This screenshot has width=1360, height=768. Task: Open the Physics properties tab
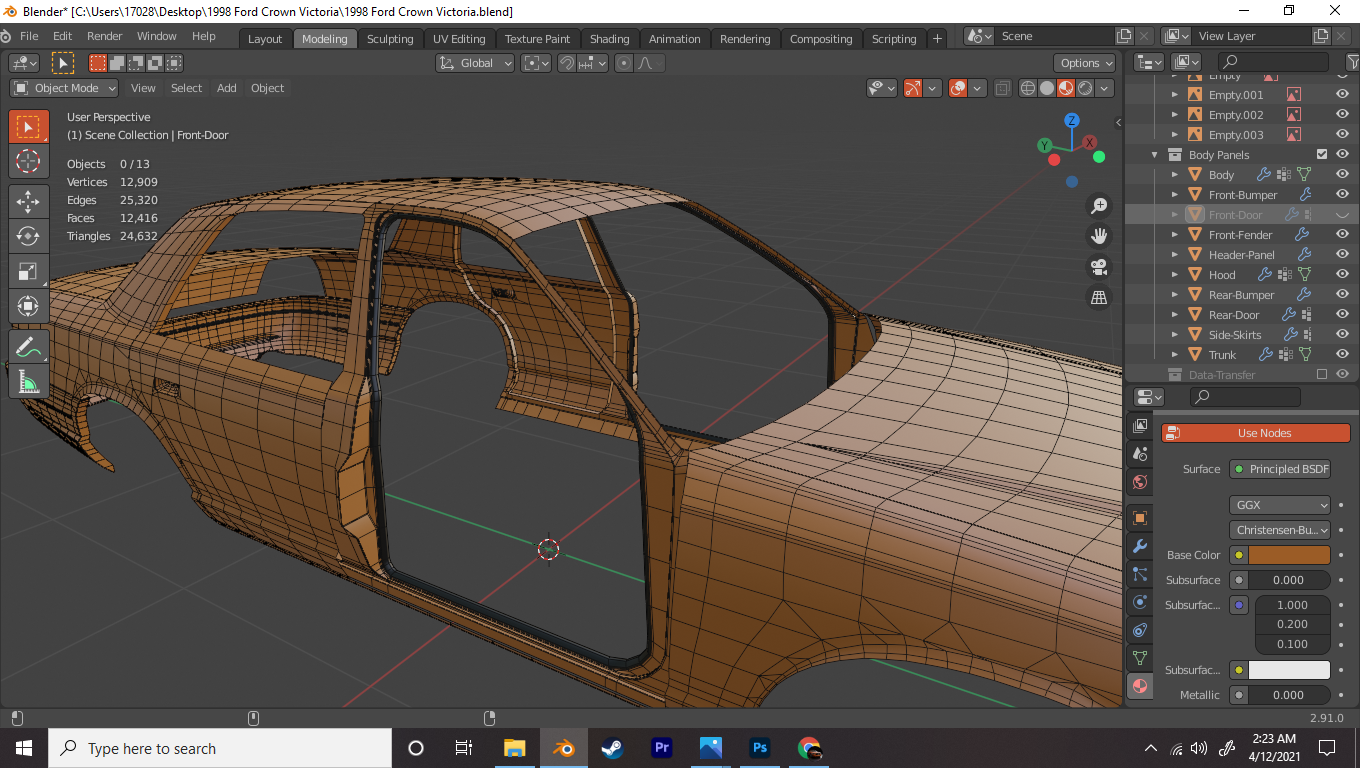coord(1139,602)
